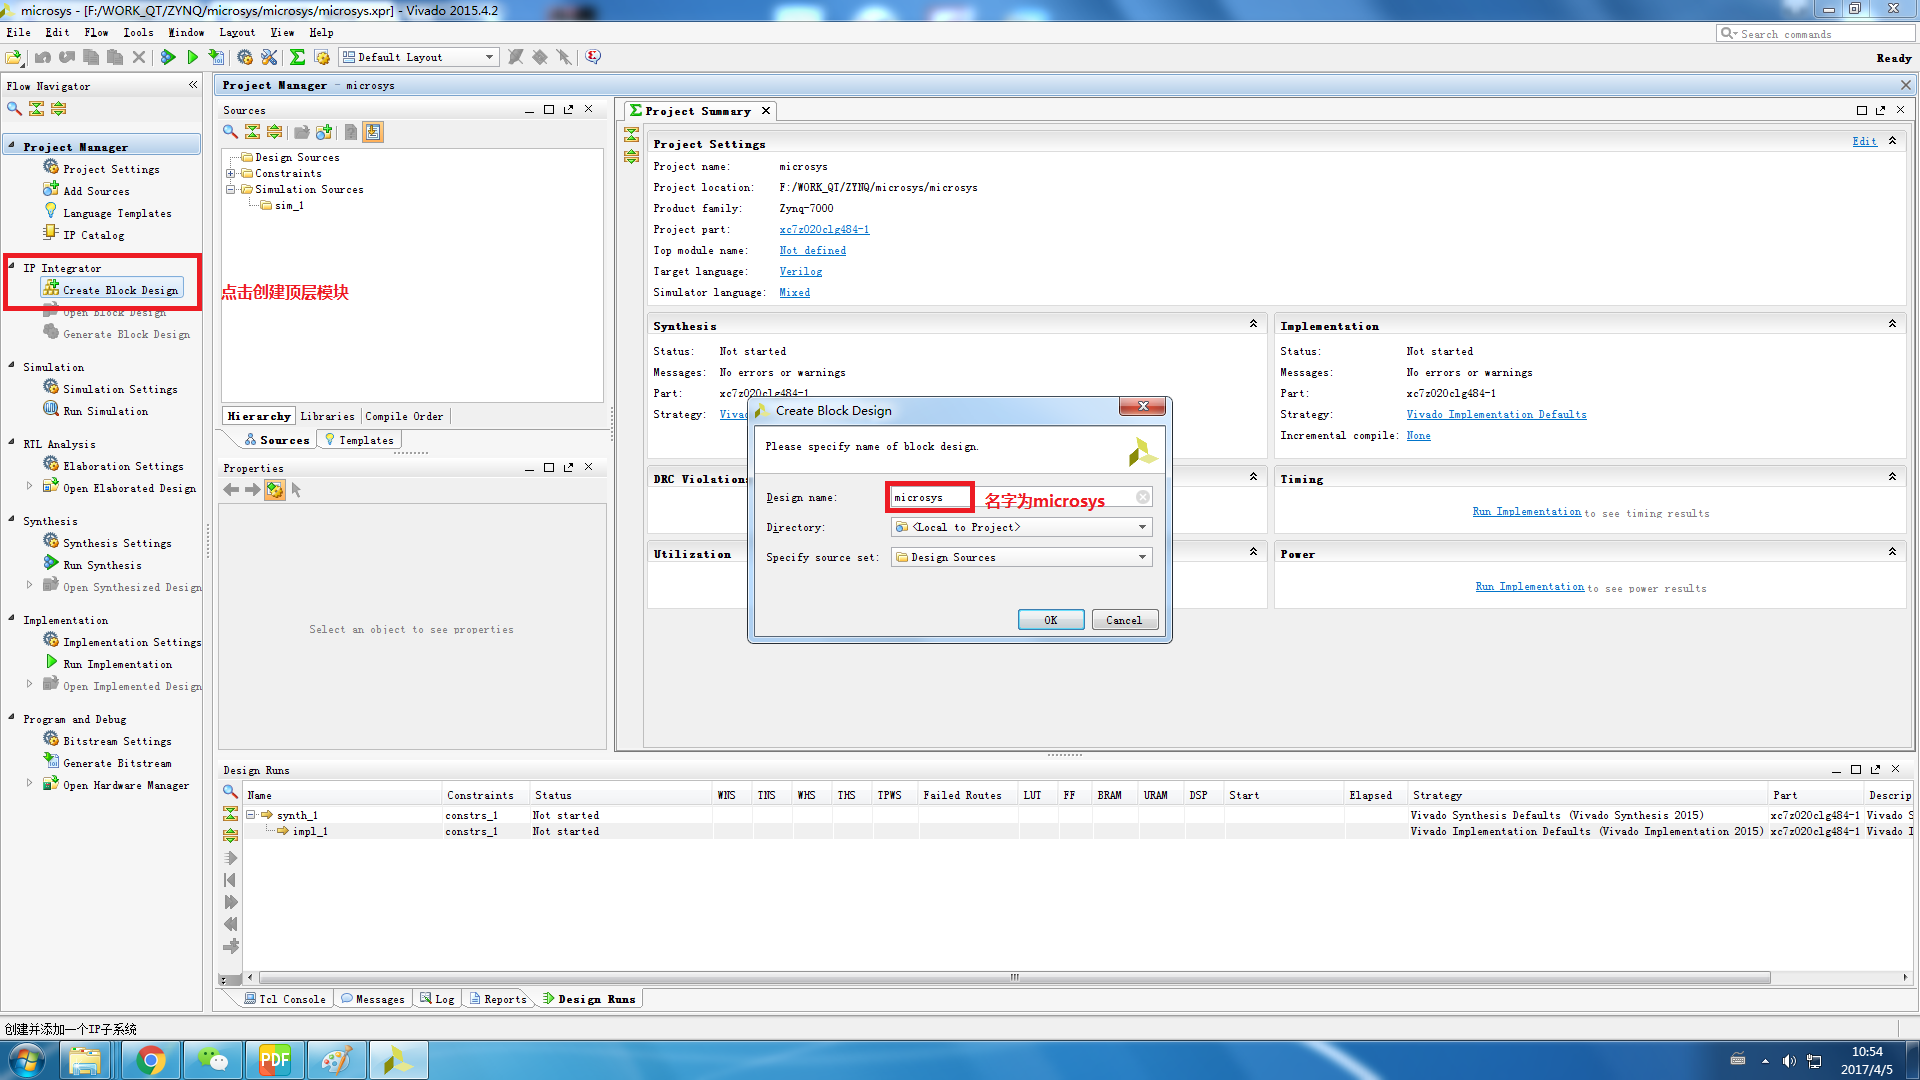Image resolution: width=1920 pixels, height=1080 pixels.
Task: Collapse IP Integrator section
Action: click(12, 267)
